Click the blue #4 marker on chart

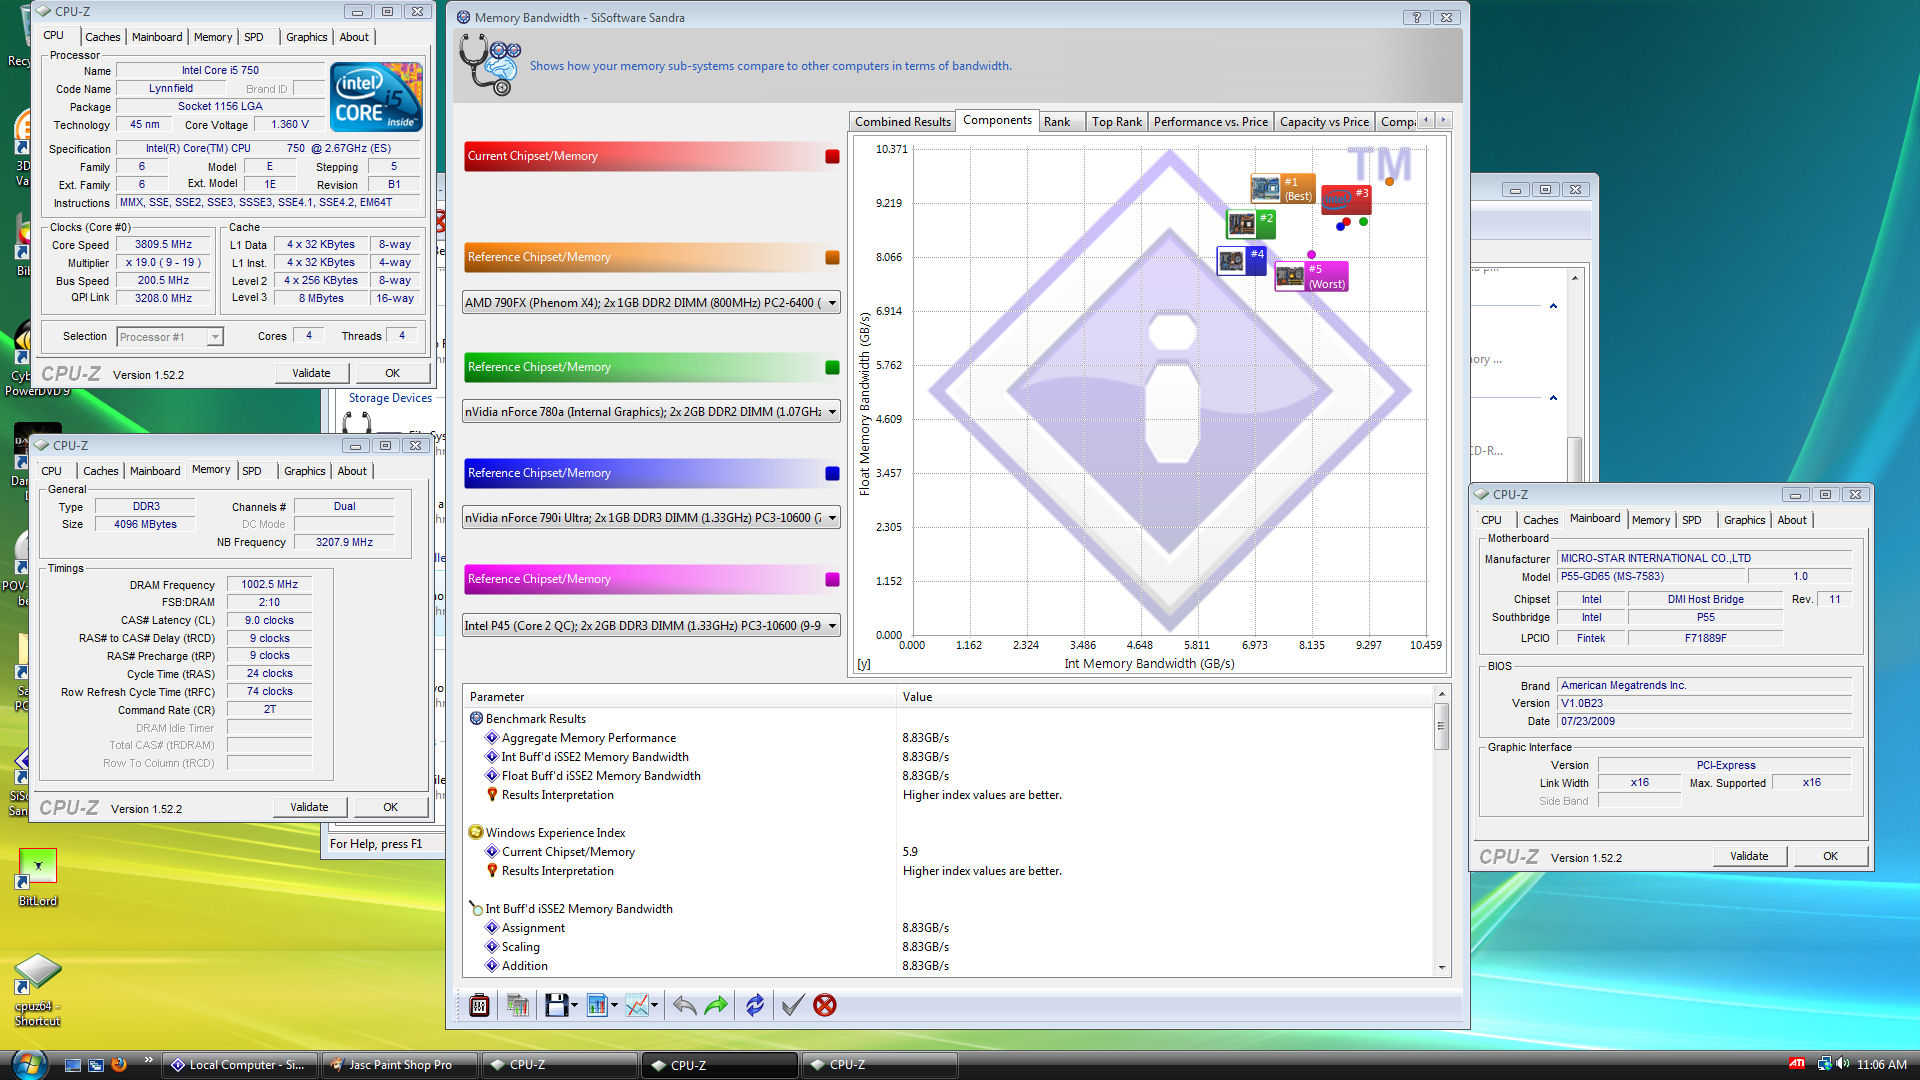[1242, 260]
